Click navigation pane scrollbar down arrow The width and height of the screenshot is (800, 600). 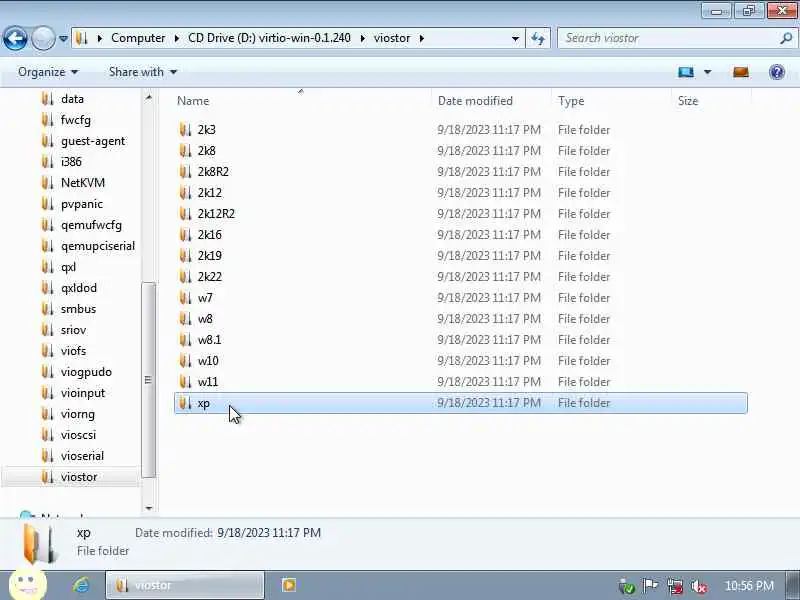coord(148,508)
